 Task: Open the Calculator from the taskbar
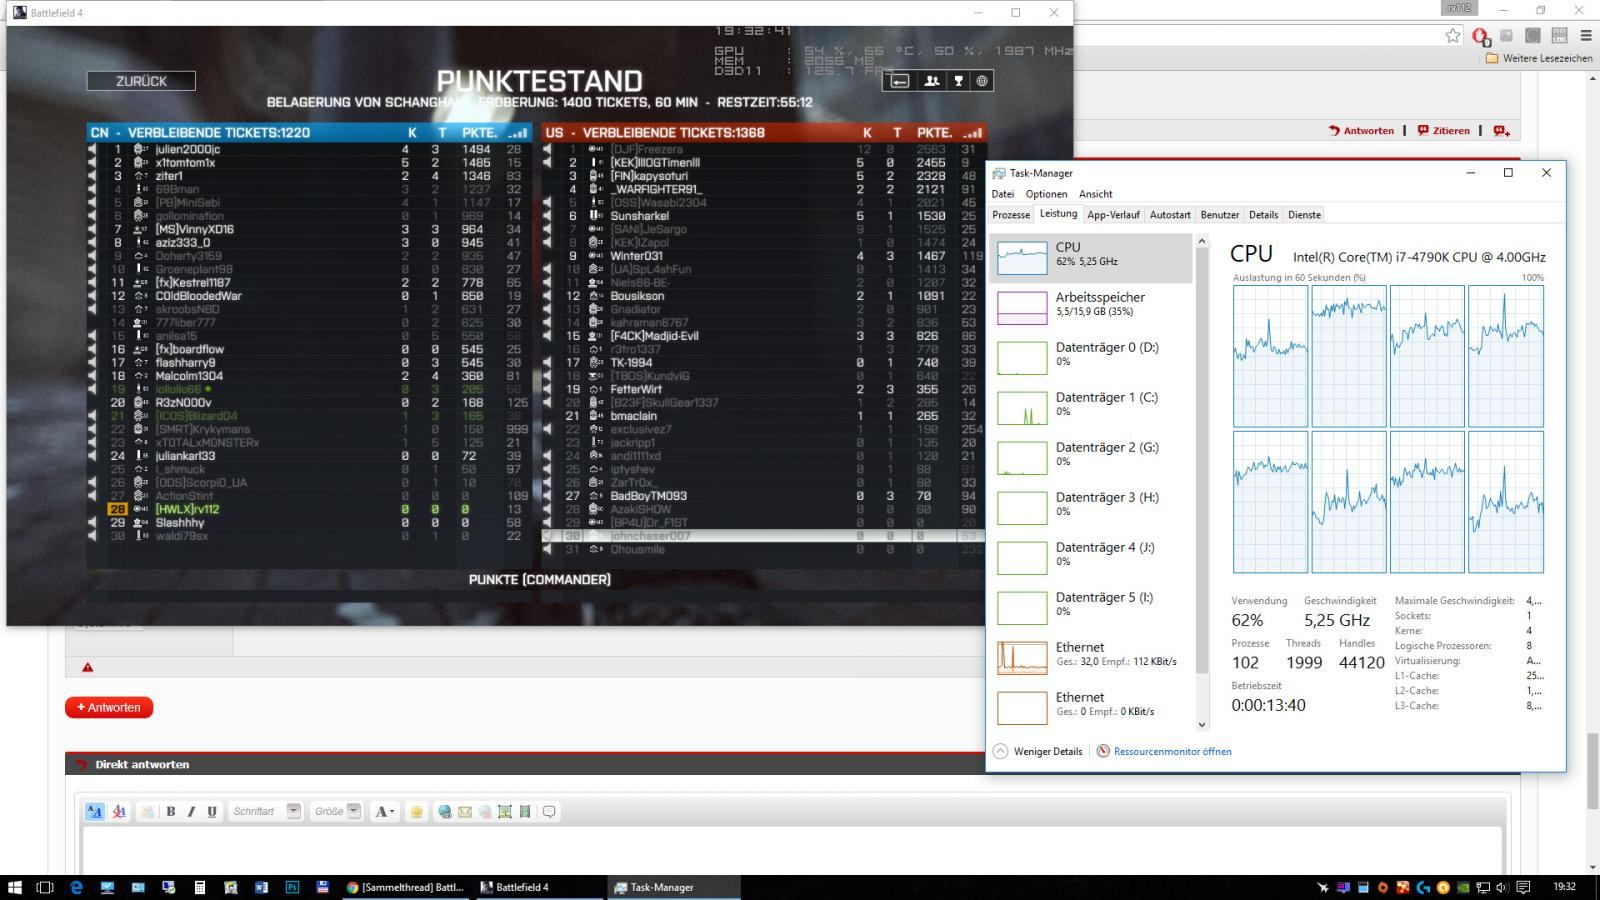[200, 887]
